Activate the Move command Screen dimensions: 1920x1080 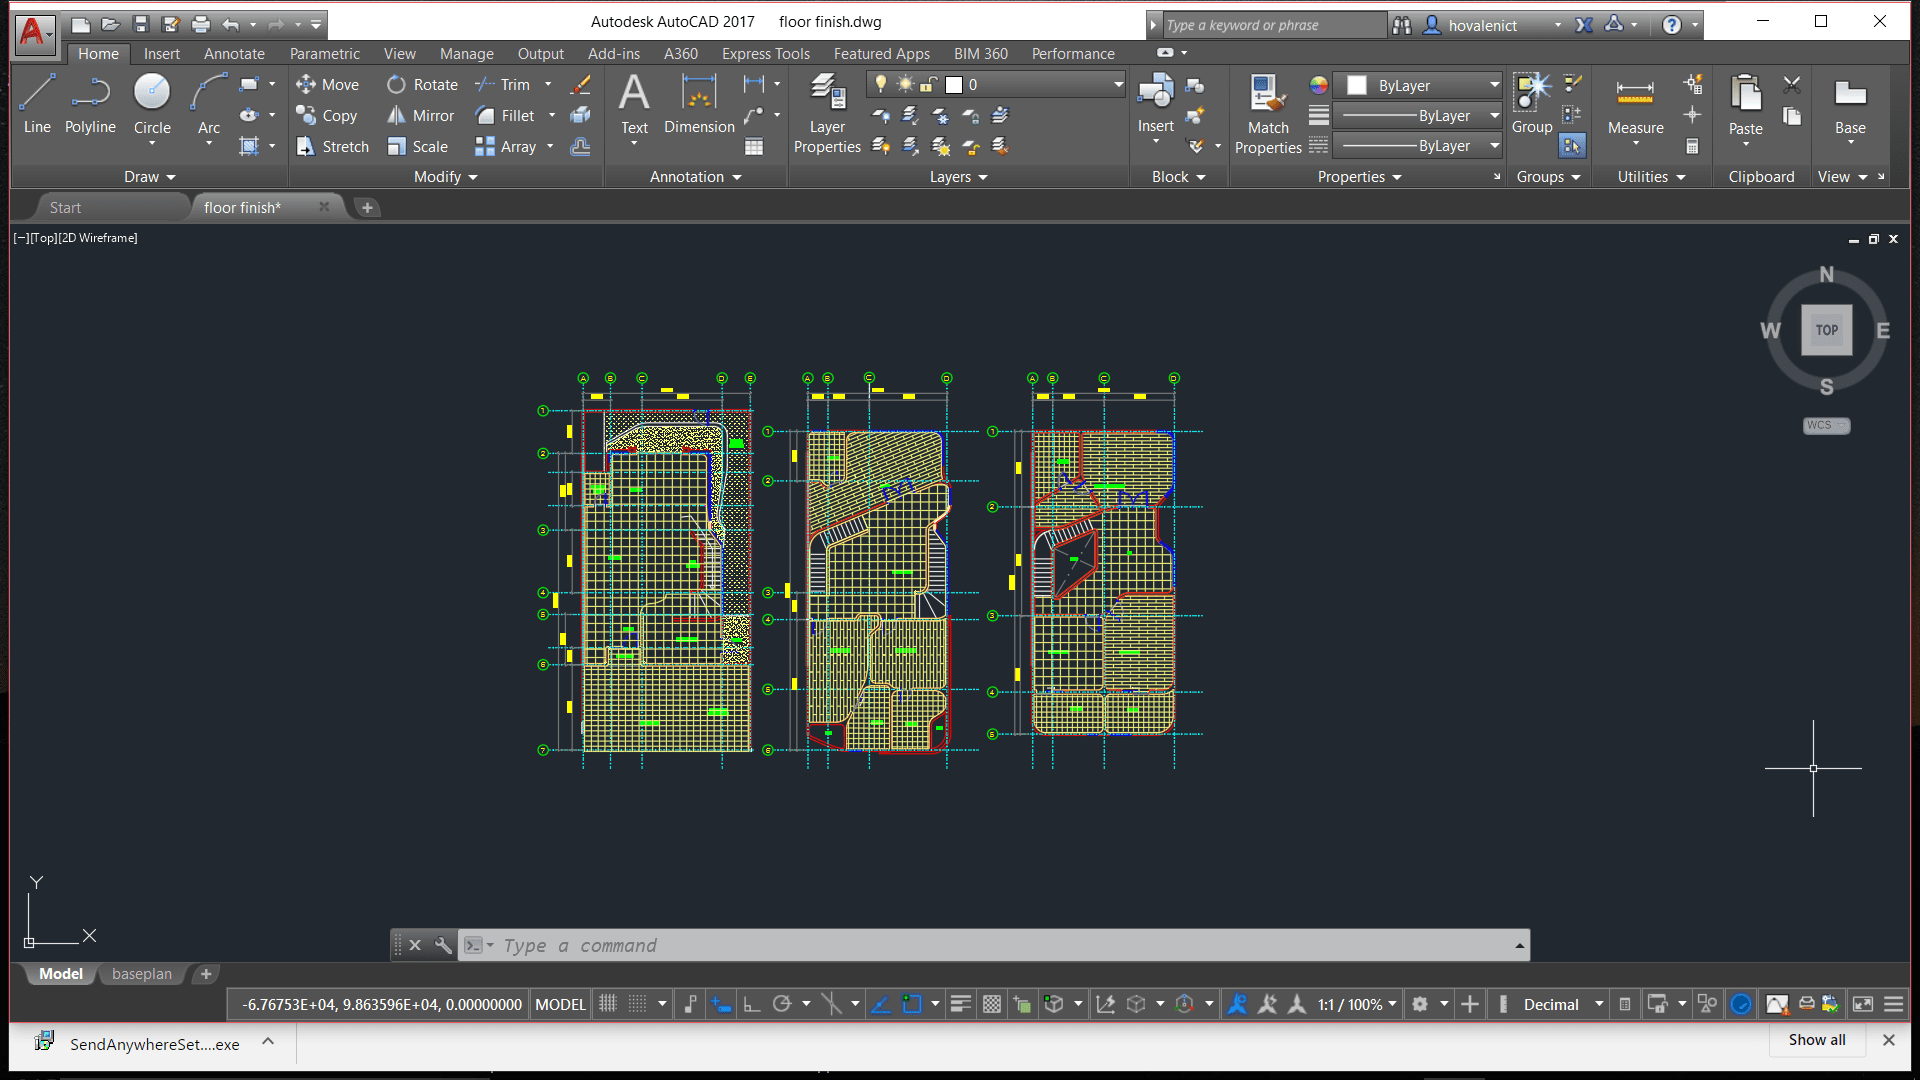point(328,84)
